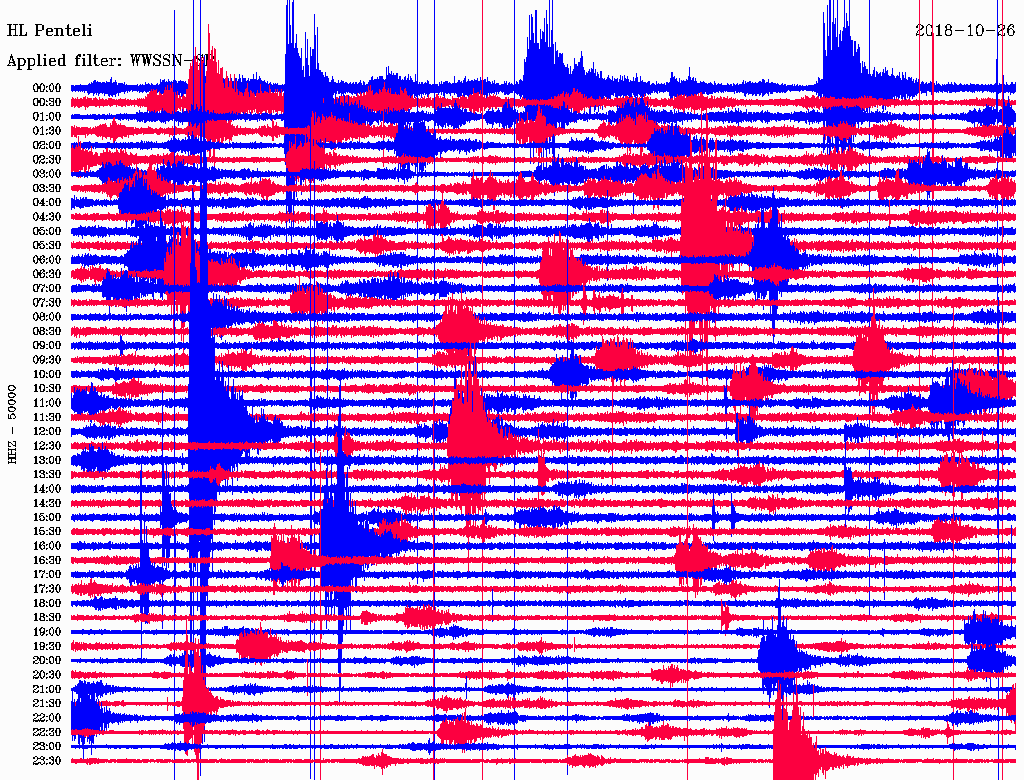Viewport: 1024px width, 780px height.
Task: Click the Applied filter WWSSN text
Action: coord(110,61)
